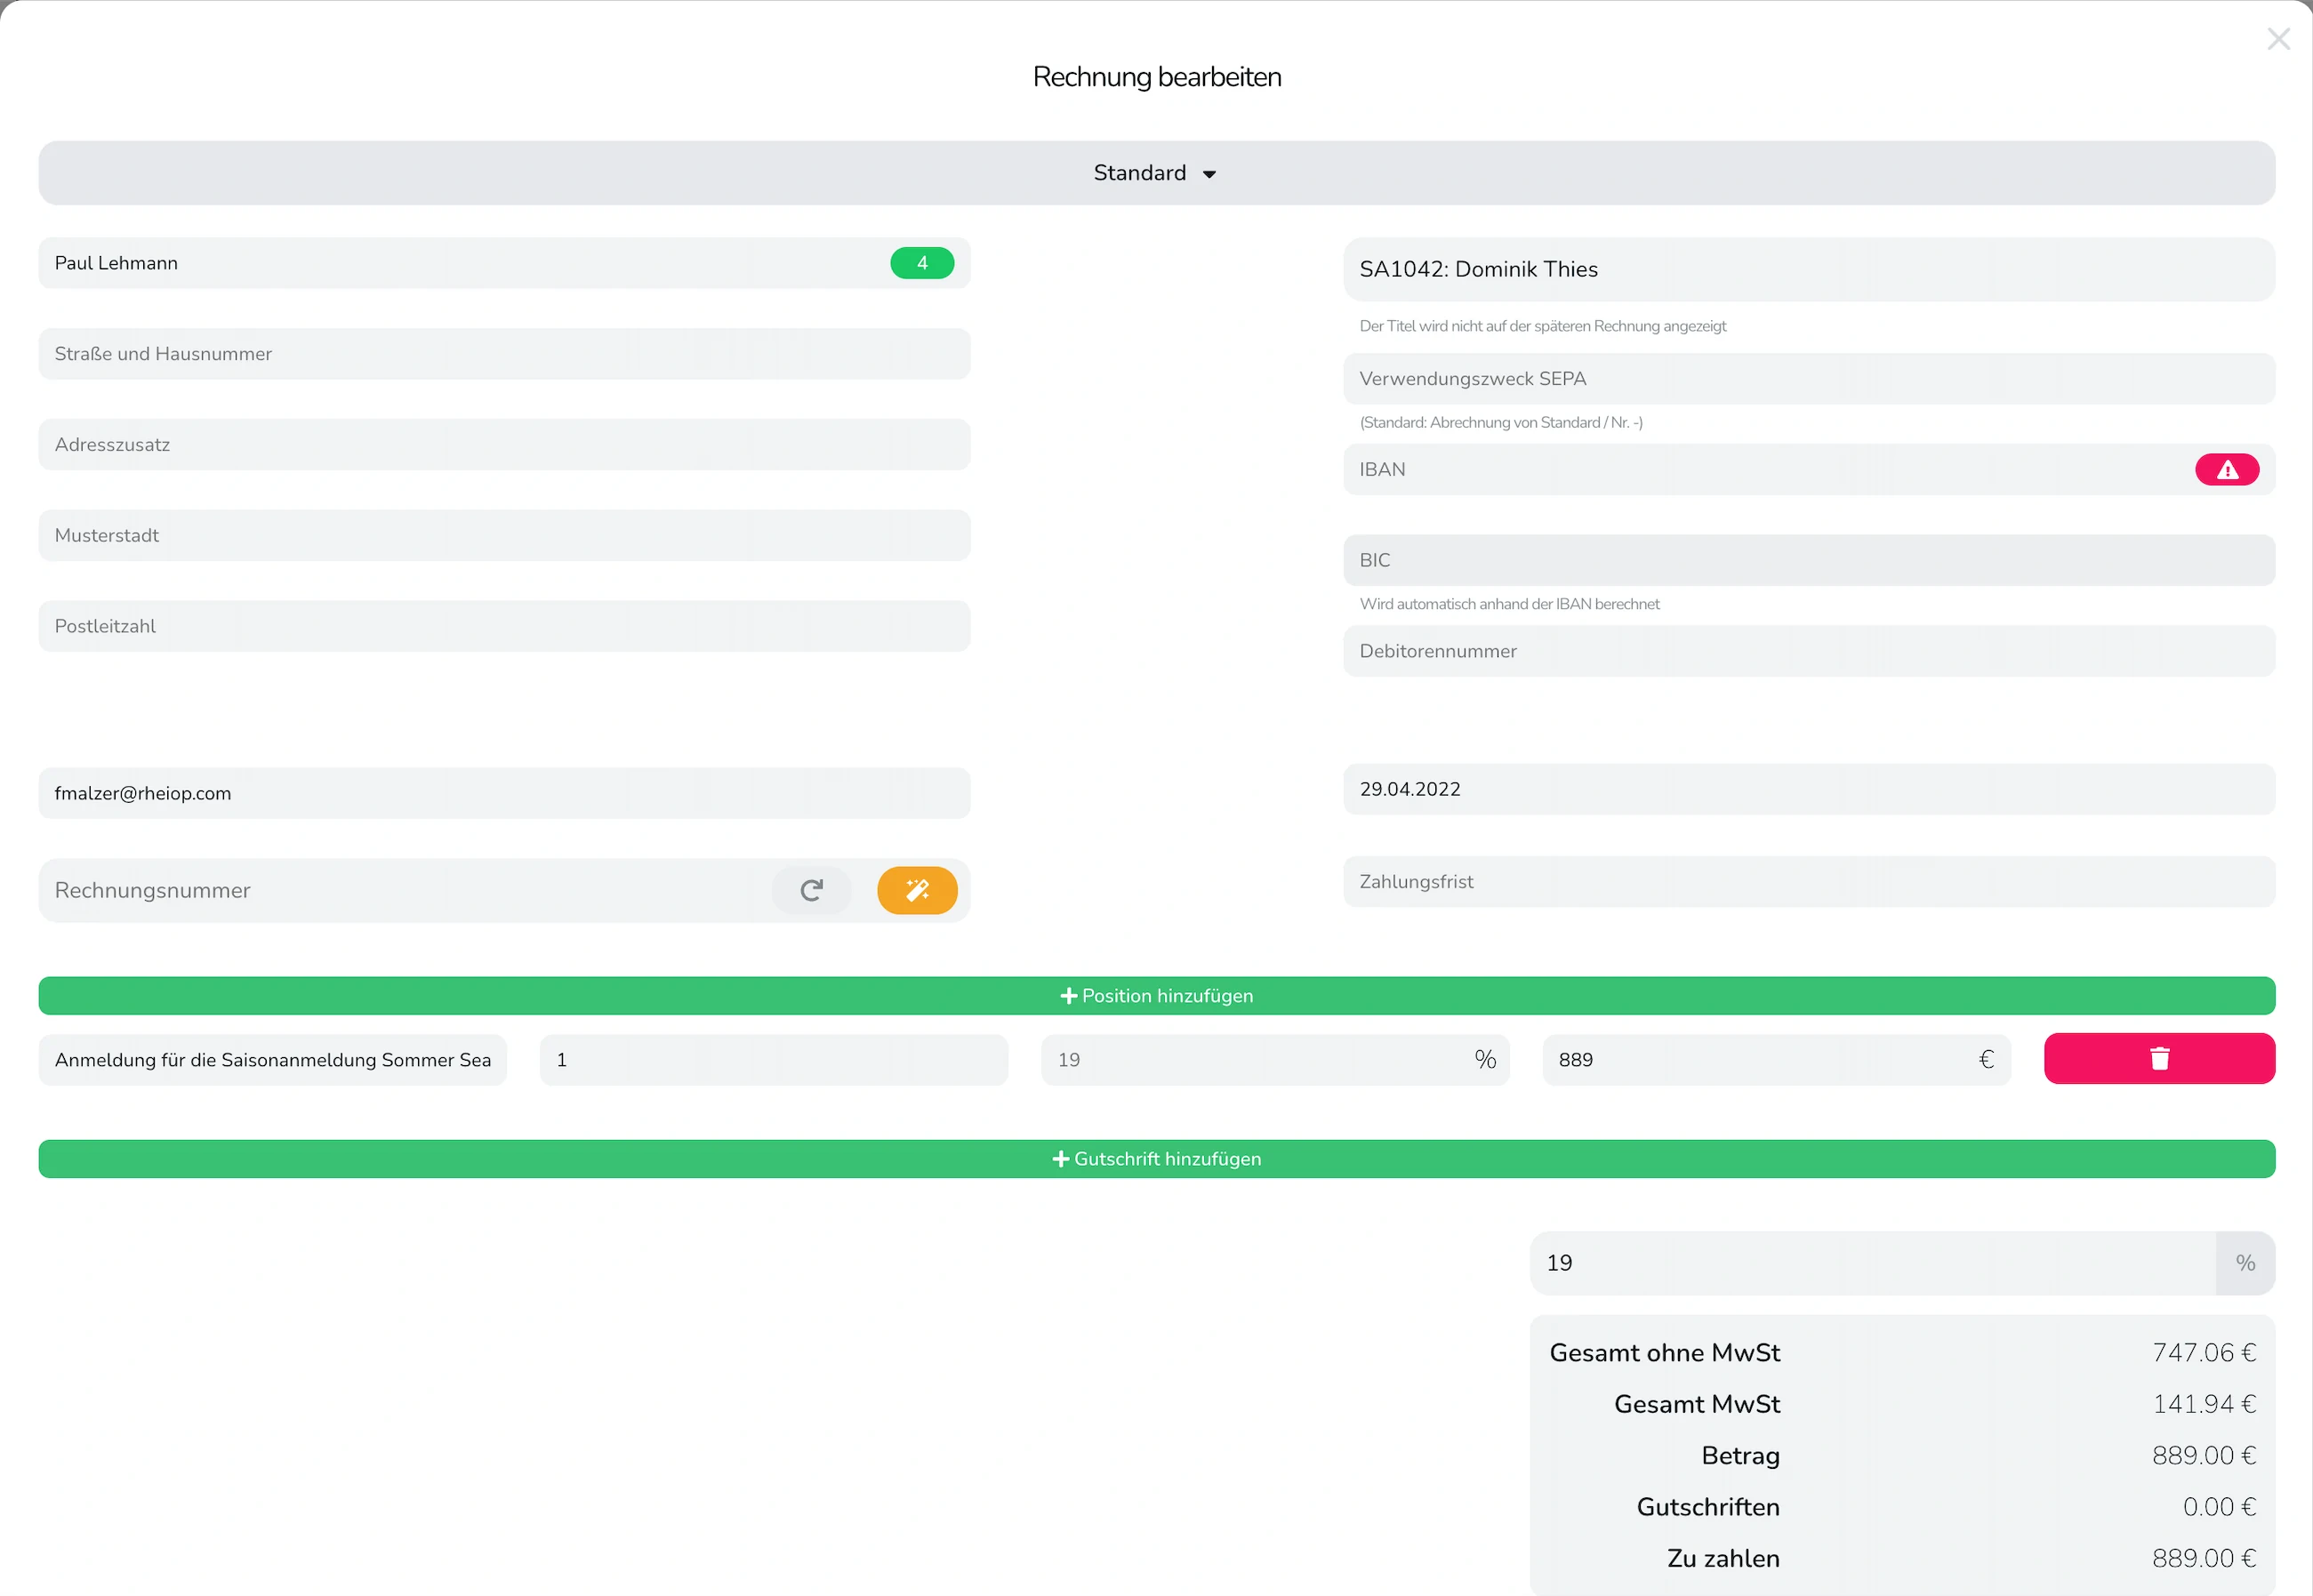Click the Debitorennummer field
The image size is (2313, 1596).
[1807, 651]
